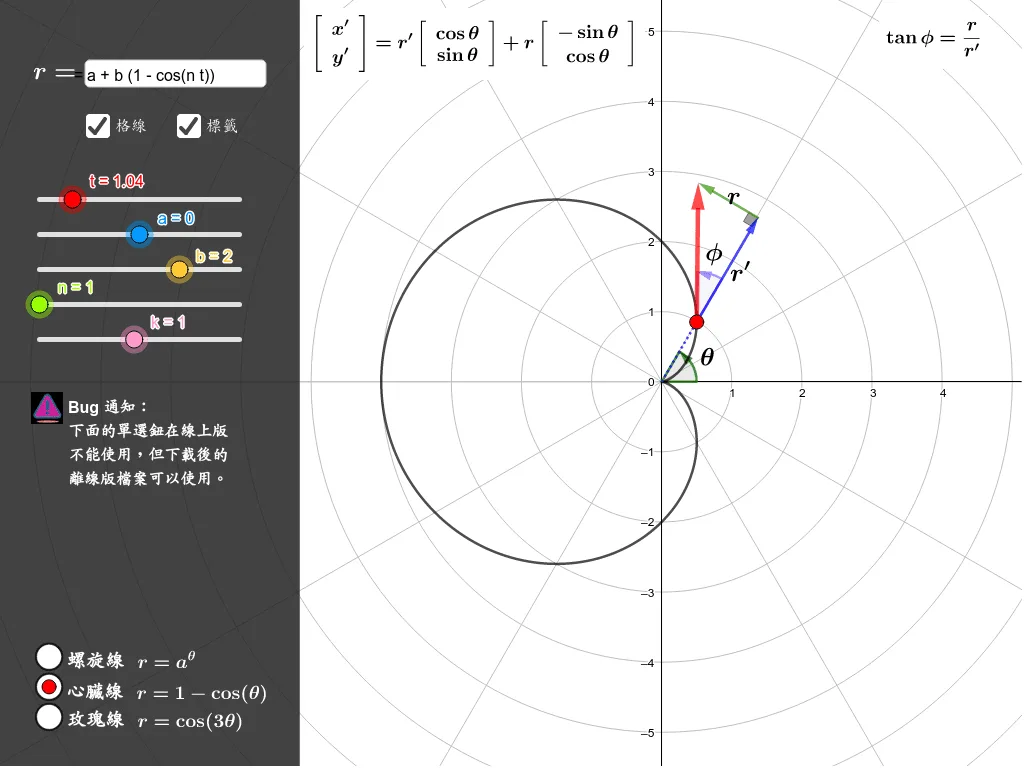The width and height of the screenshot is (1024, 768).
Task: Click the x′ y′ matrix equation
Action: click(x=475, y=43)
